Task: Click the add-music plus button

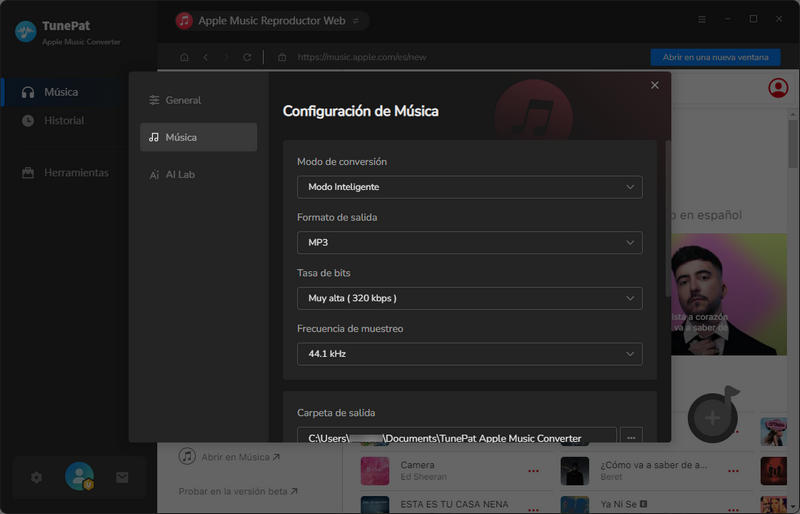Action: pyautogui.click(x=712, y=416)
